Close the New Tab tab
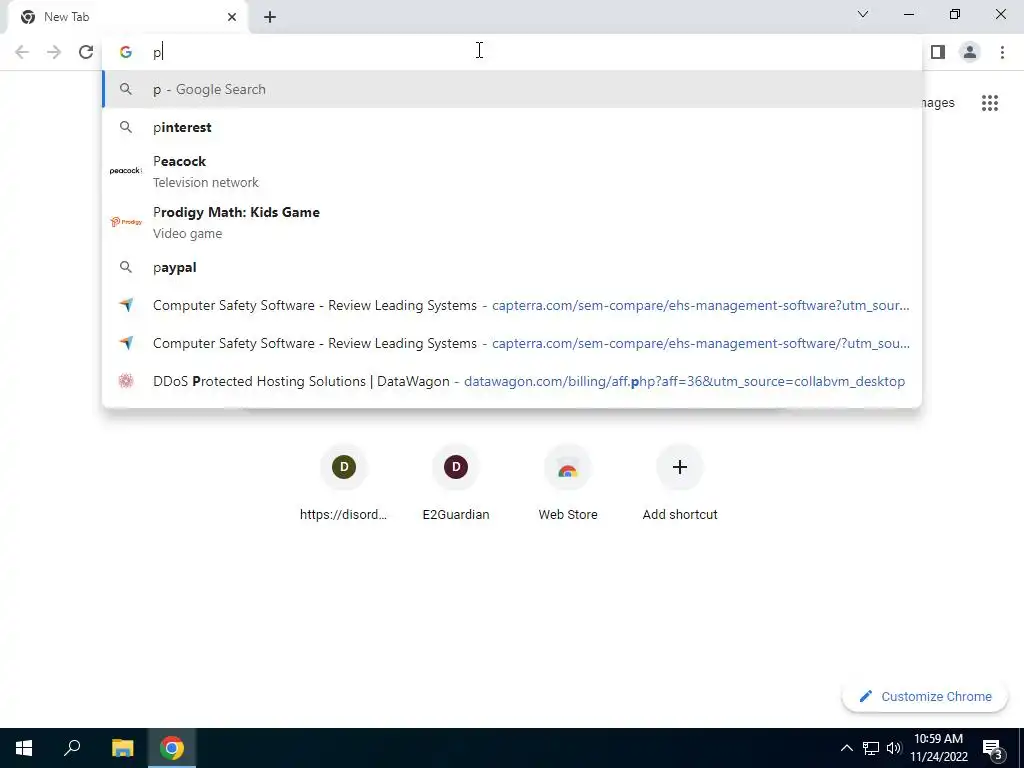The width and height of the screenshot is (1024, 768). (232, 17)
